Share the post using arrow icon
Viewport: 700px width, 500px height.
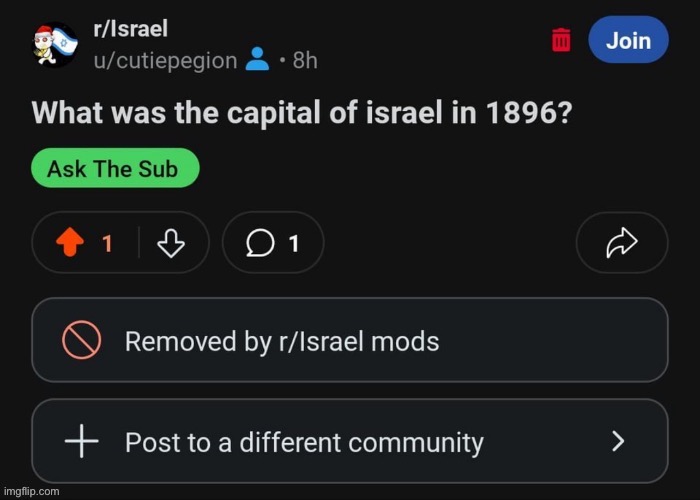pyautogui.click(x=622, y=242)
